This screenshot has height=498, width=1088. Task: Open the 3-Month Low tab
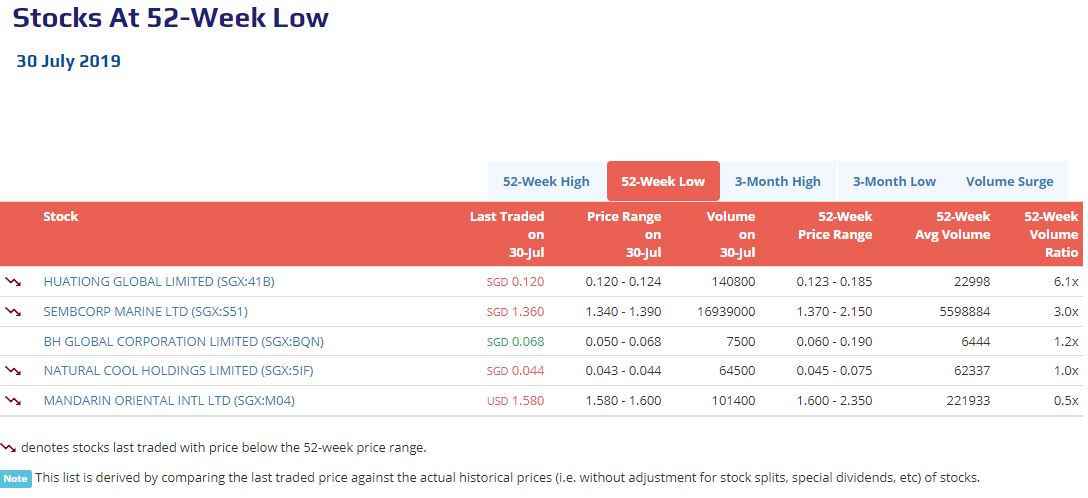point(894,182)
